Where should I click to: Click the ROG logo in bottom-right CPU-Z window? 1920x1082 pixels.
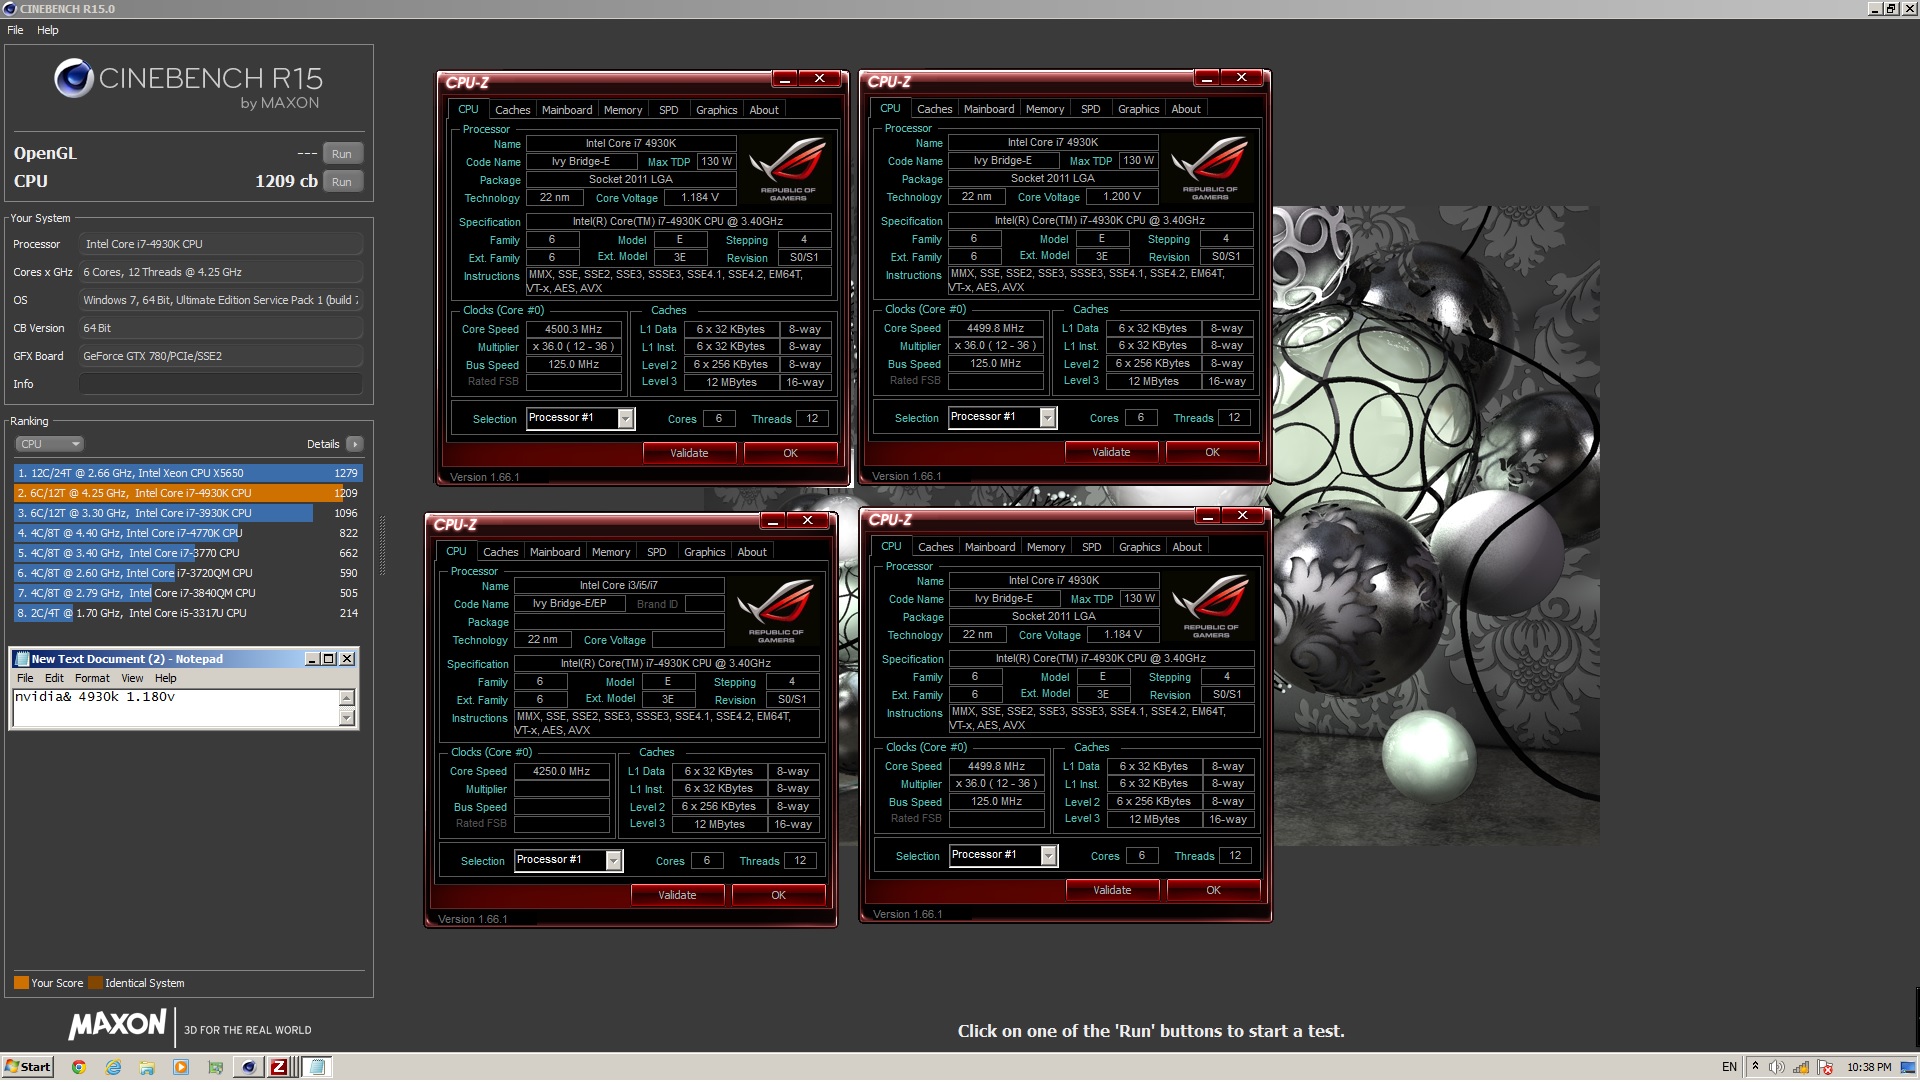point(1211,605)
